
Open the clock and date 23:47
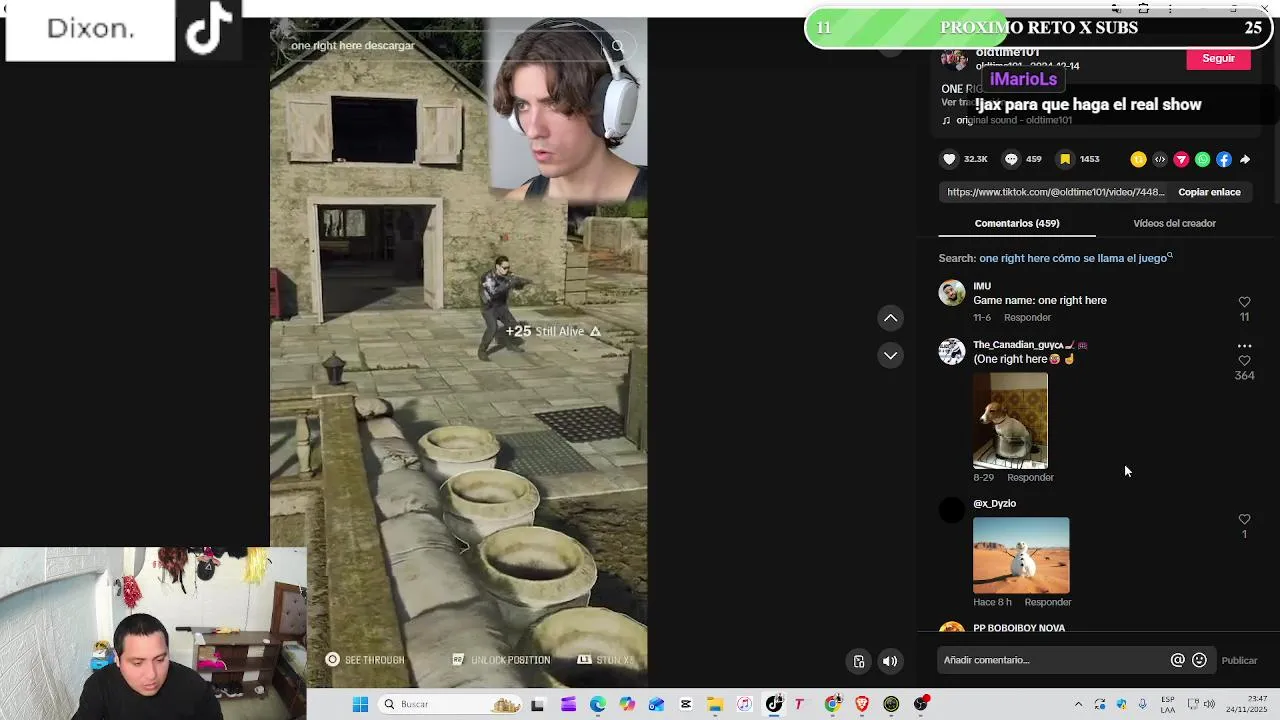point(1247,704)
